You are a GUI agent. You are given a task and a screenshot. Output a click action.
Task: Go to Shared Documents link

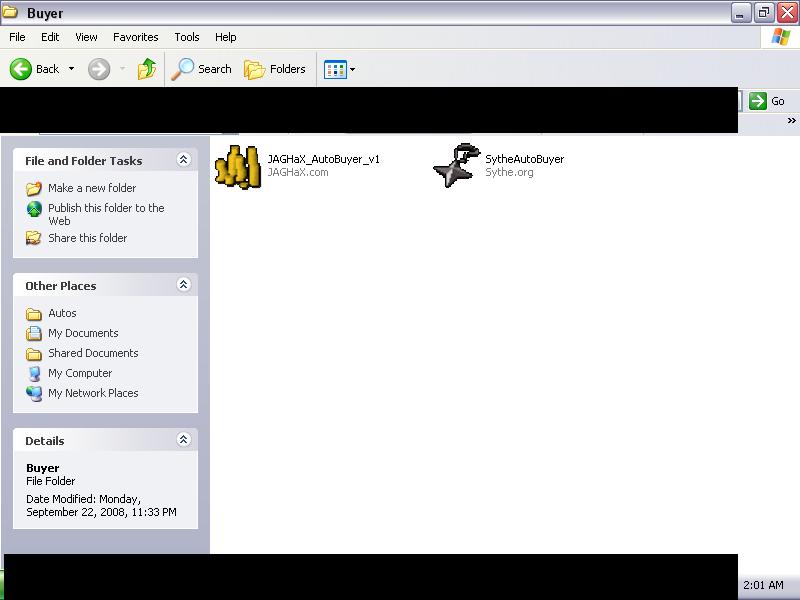point(93,353)
